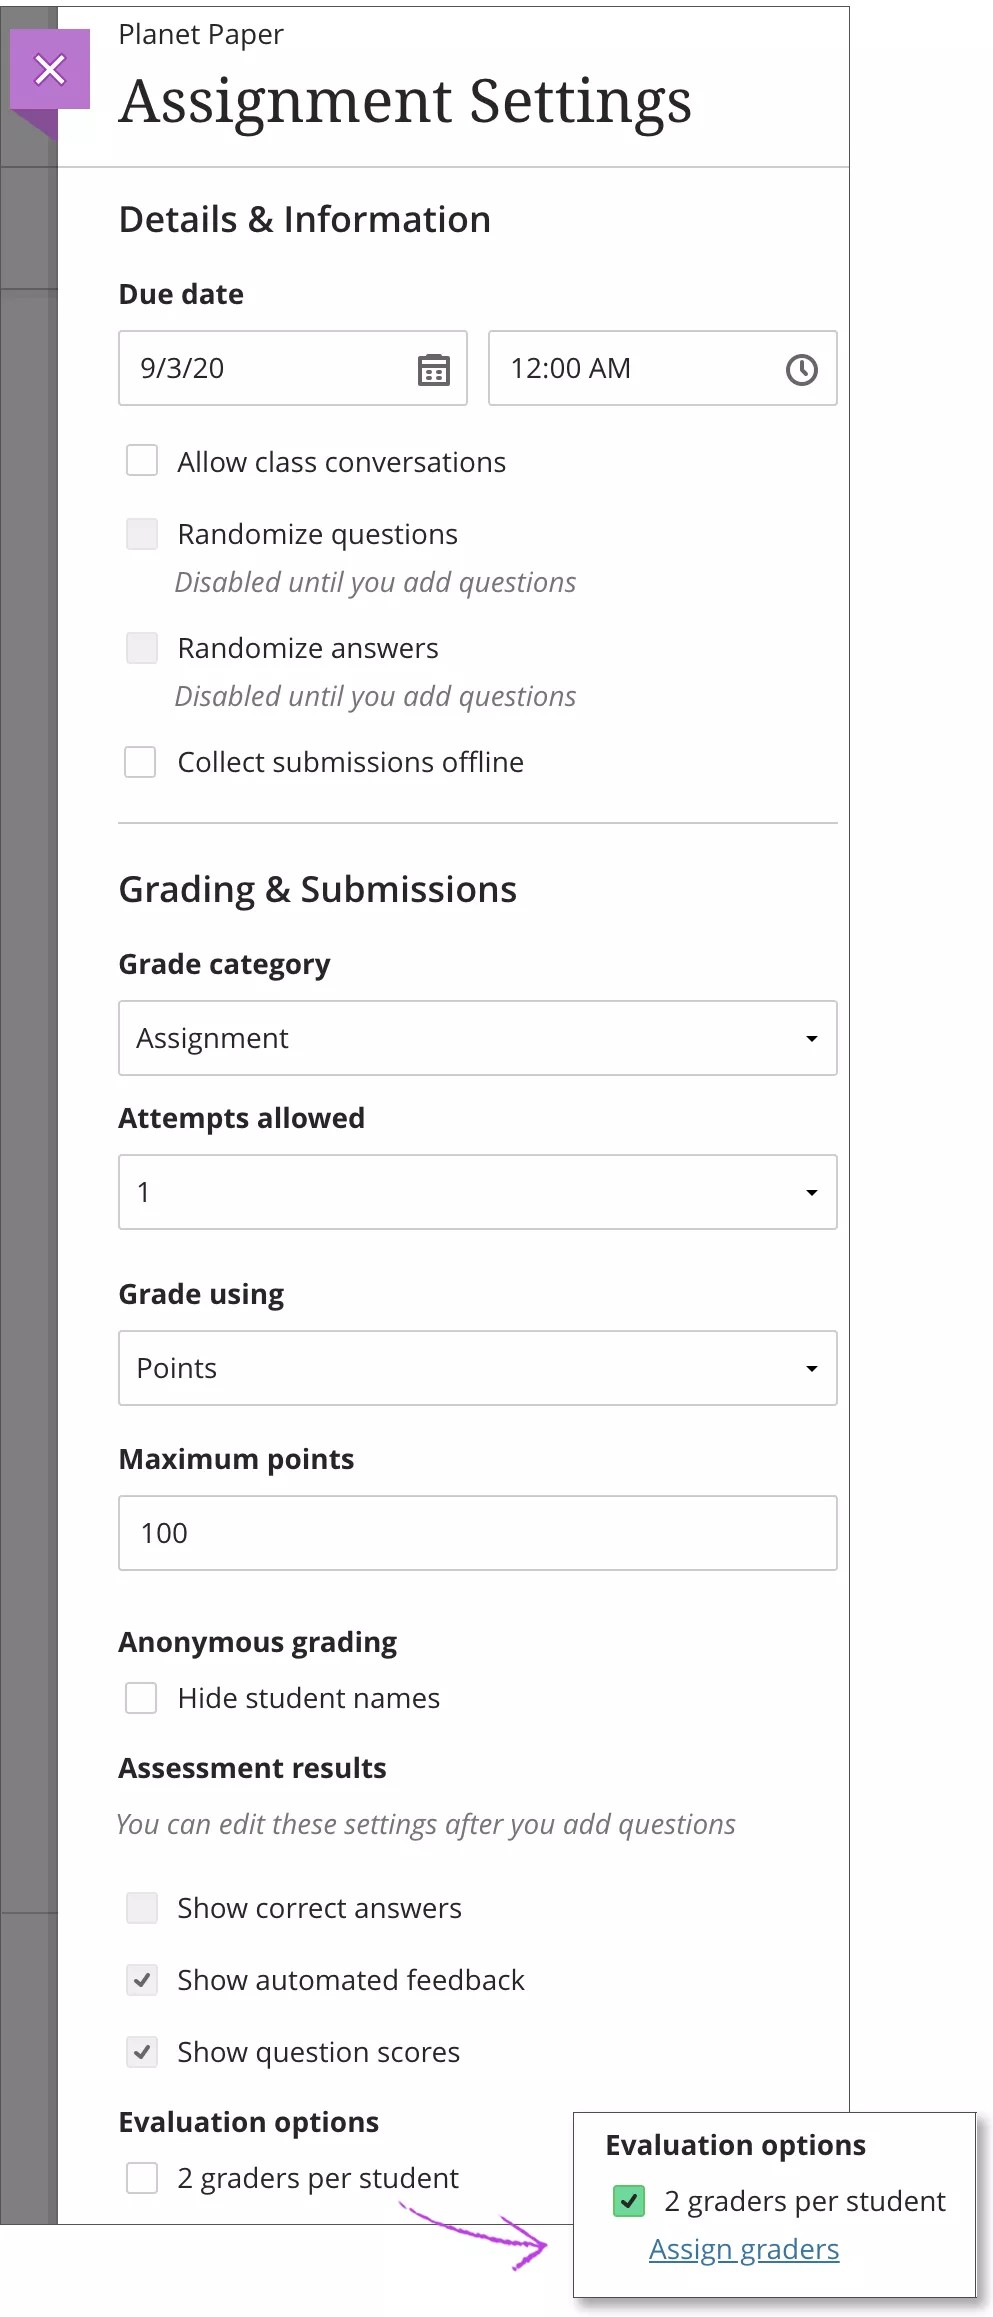The image size is (993, 2317).
Task: Uncheck Show automated feedback
Action: pos(142,1979)
